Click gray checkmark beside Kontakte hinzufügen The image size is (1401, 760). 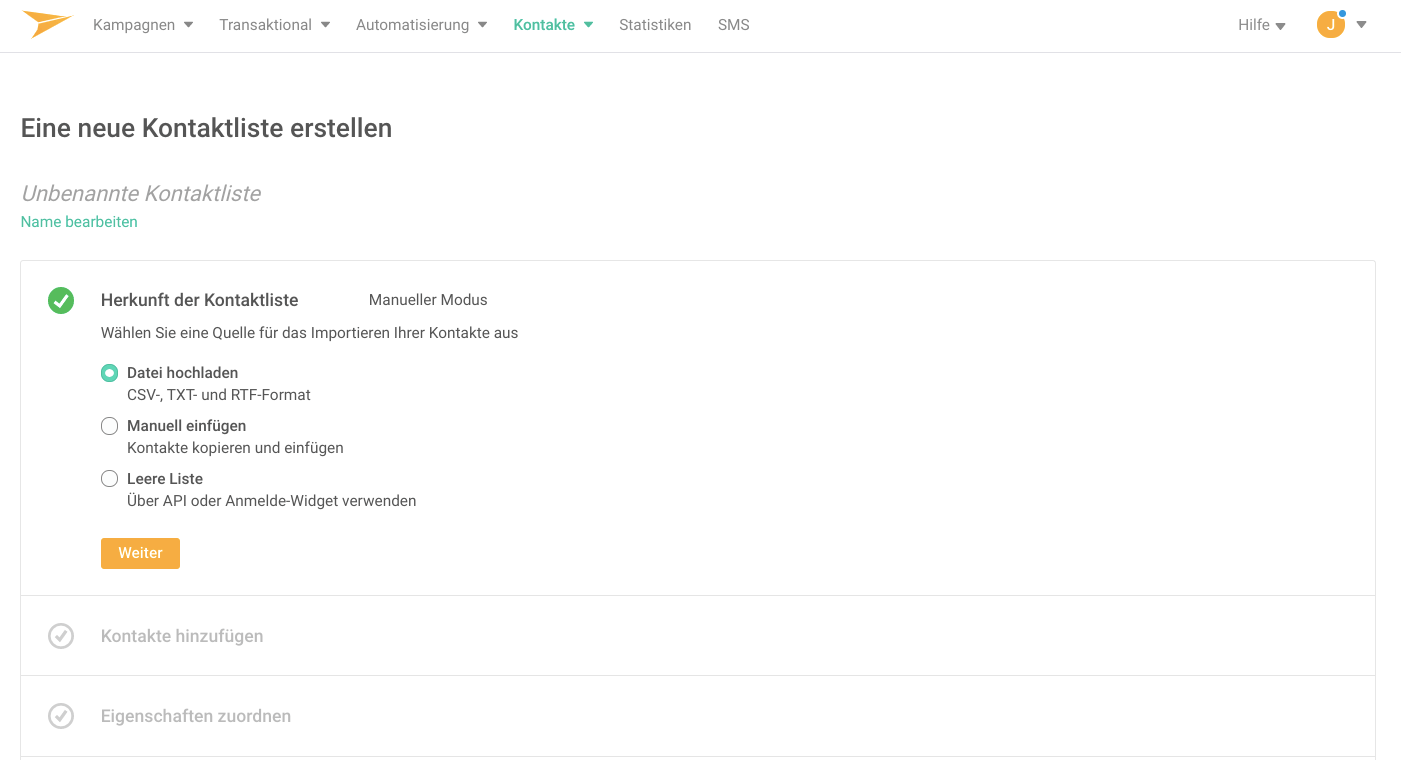61,636
